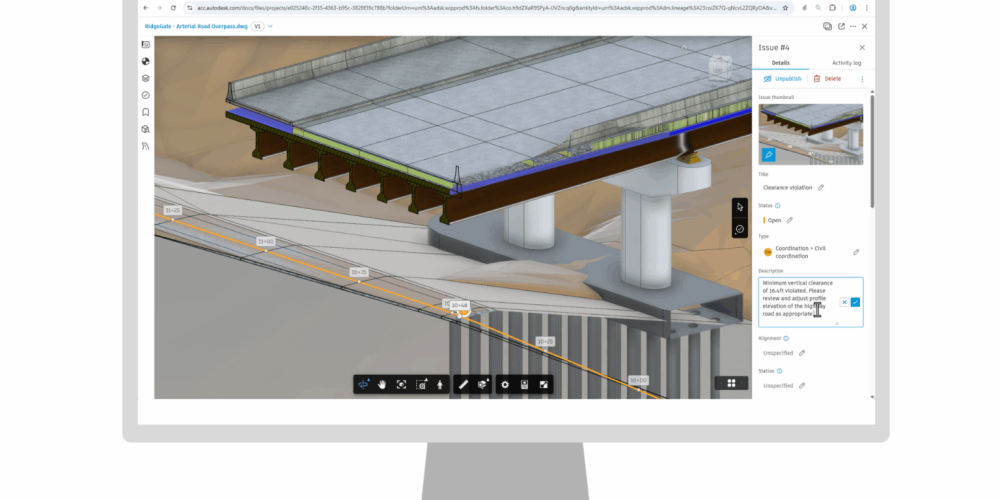Choose the Measure ruler tool
Image resolution: width=1000 pixels, height=500 pixels.
point(462,384)
